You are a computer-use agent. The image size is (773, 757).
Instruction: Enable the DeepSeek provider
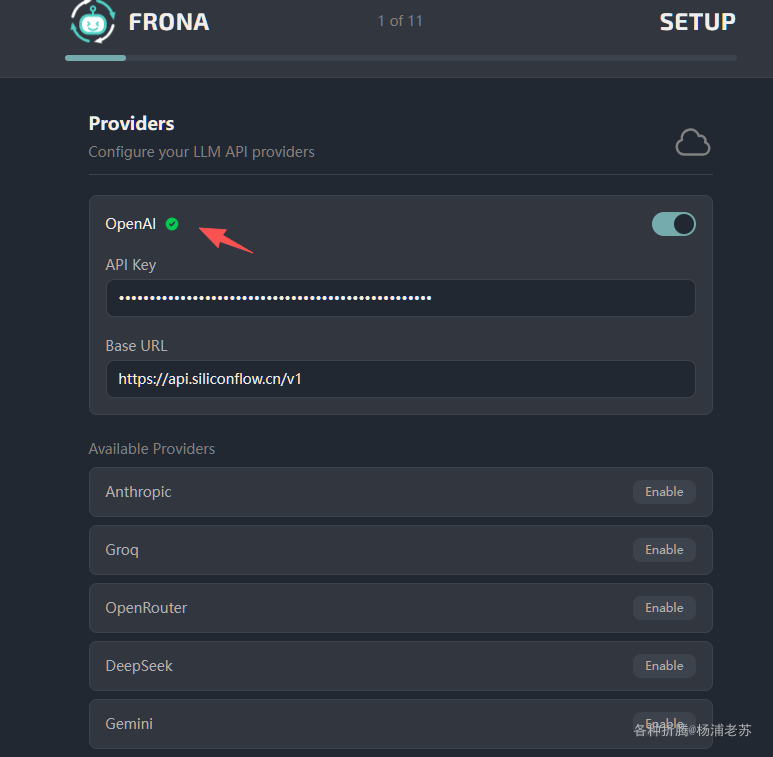coord(664,666)
